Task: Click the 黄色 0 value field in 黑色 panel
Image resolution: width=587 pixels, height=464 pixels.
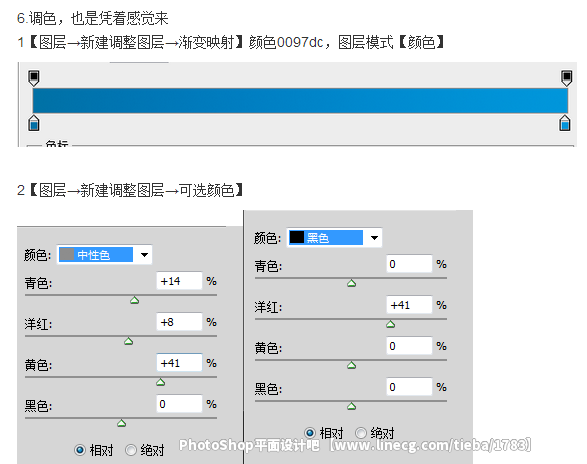Action: (409, 346)
